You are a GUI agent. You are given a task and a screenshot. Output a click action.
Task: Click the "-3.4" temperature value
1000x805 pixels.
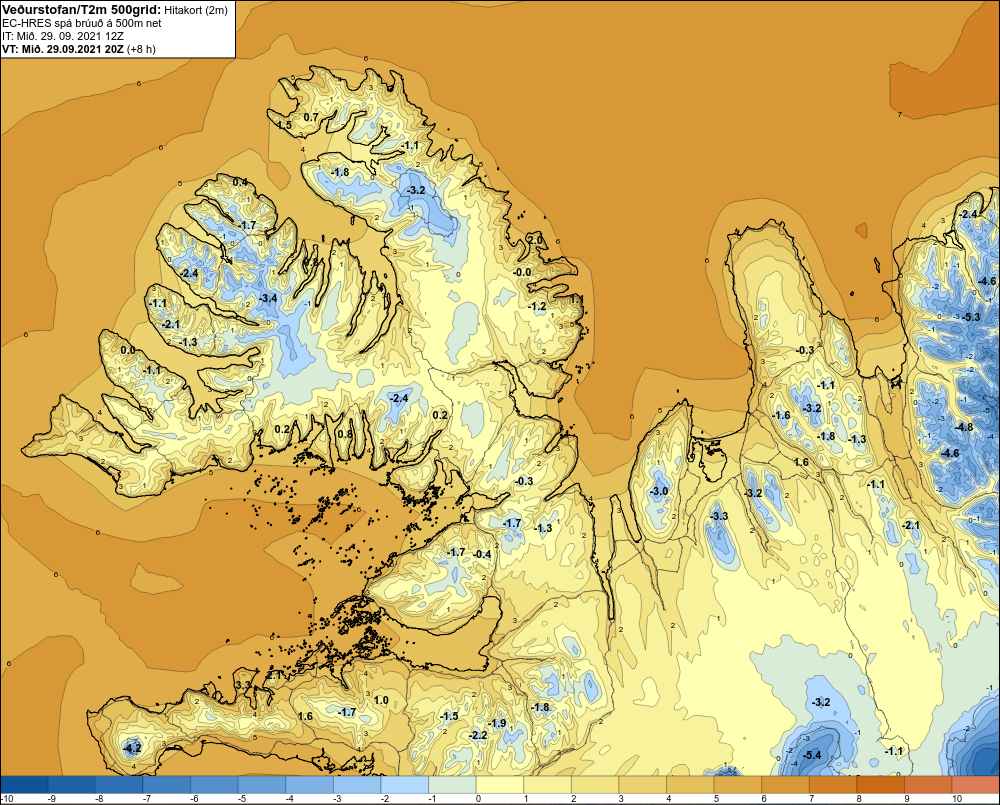coord(268,298)
